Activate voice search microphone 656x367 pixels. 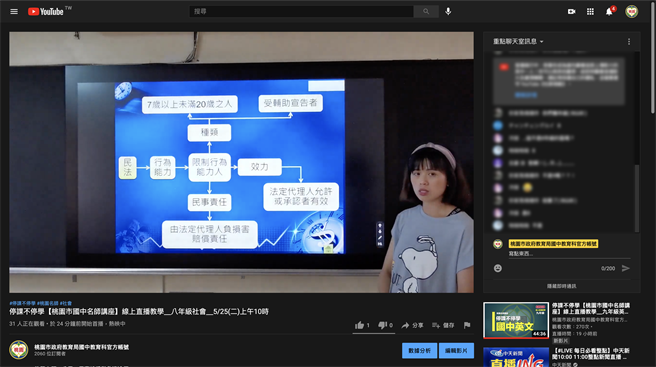click(x=448, y=11)
